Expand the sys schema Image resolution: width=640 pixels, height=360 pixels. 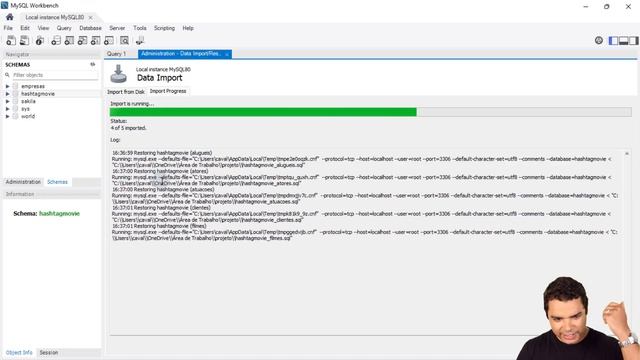click(x=7, y=109)
